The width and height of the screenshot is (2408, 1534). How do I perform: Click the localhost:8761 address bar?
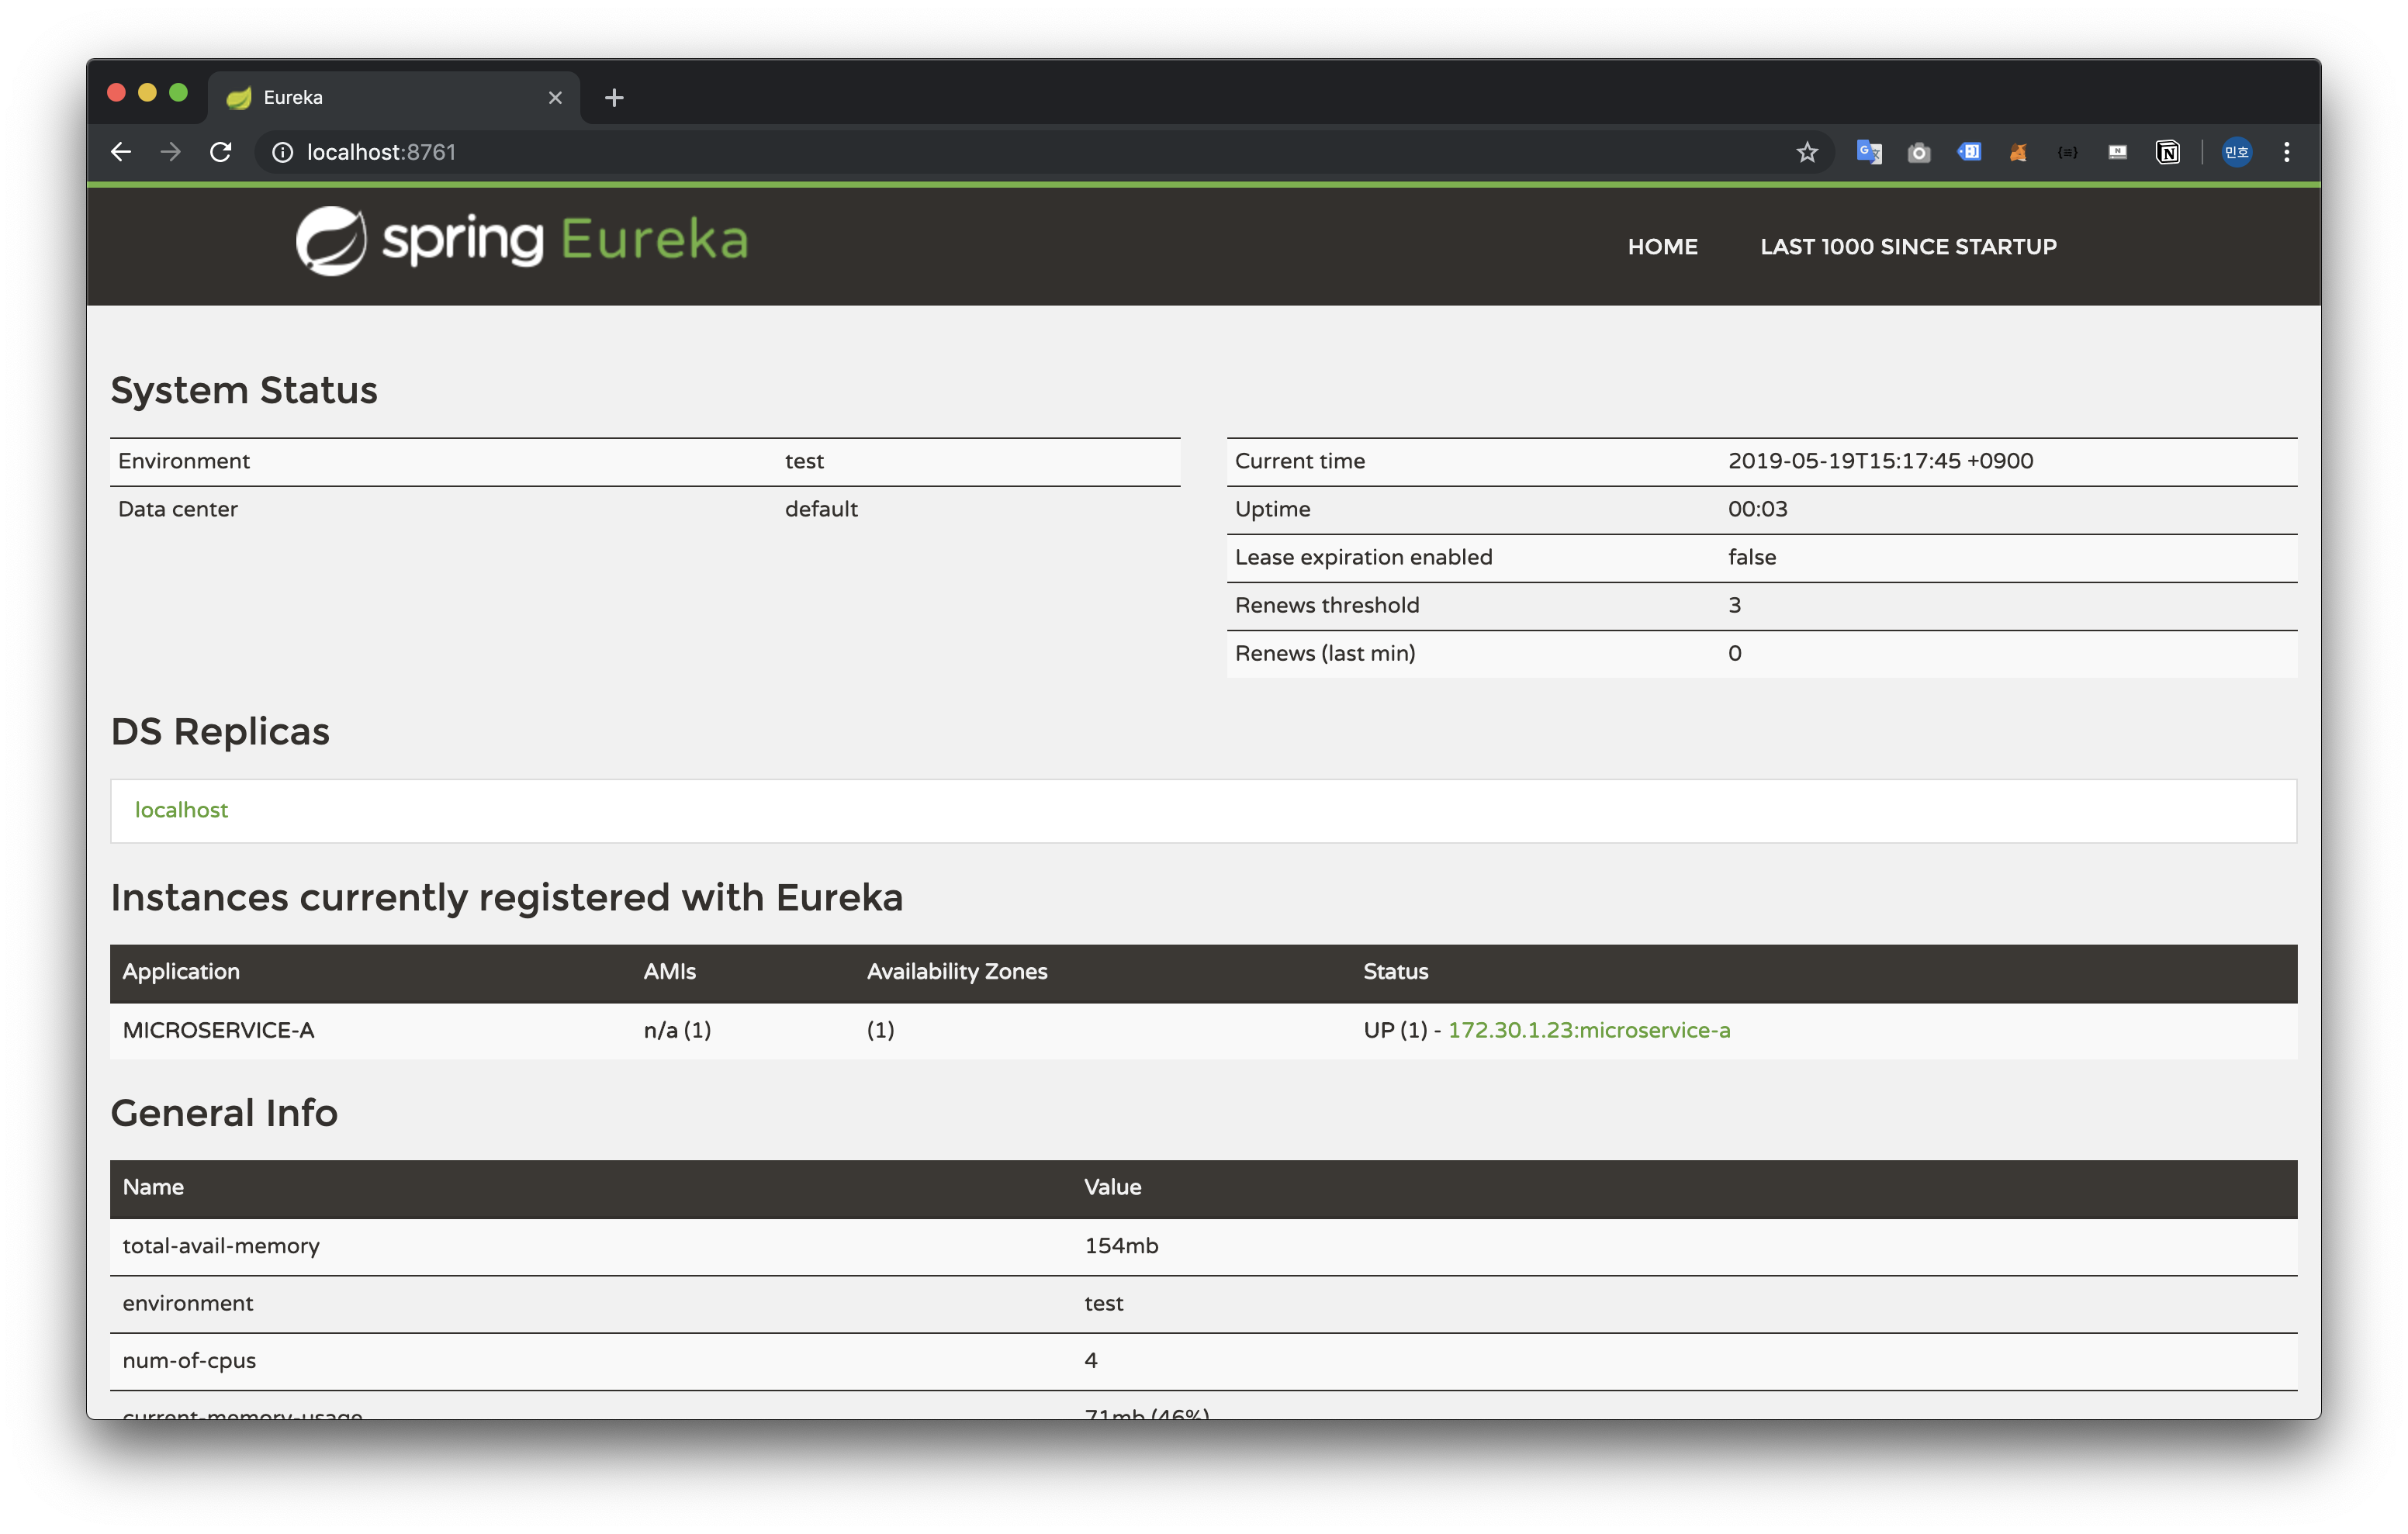pos(900,152)
